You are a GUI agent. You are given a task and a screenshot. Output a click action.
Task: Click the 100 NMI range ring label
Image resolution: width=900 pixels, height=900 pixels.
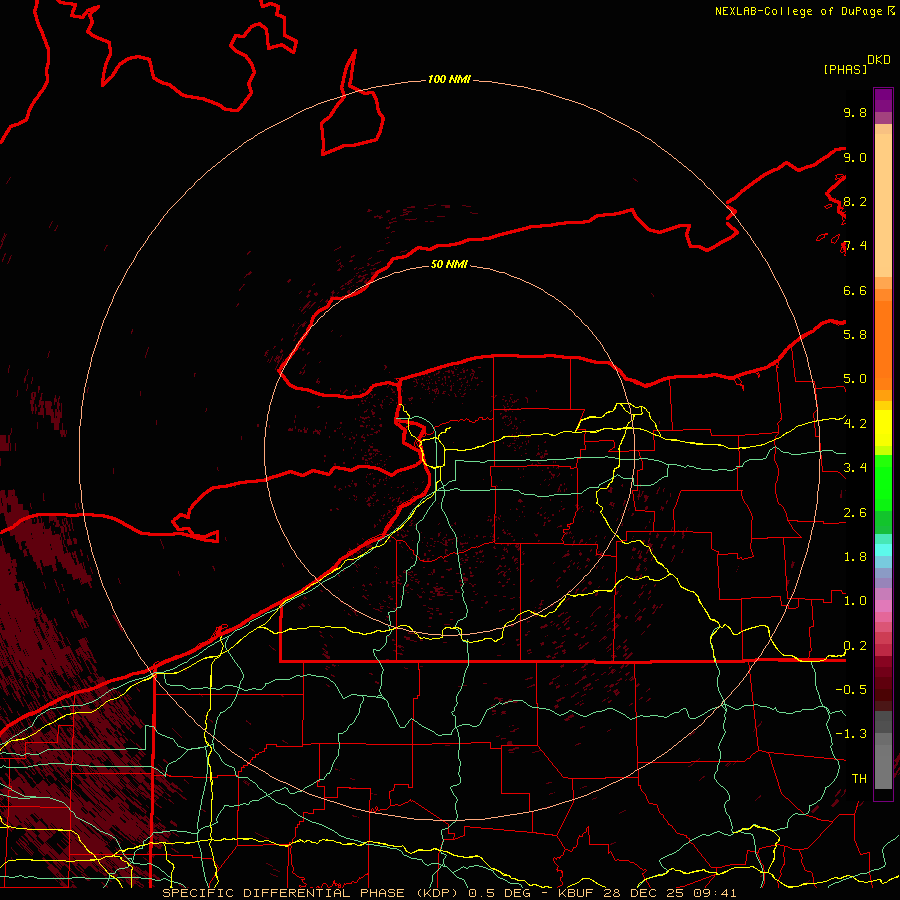449,79
